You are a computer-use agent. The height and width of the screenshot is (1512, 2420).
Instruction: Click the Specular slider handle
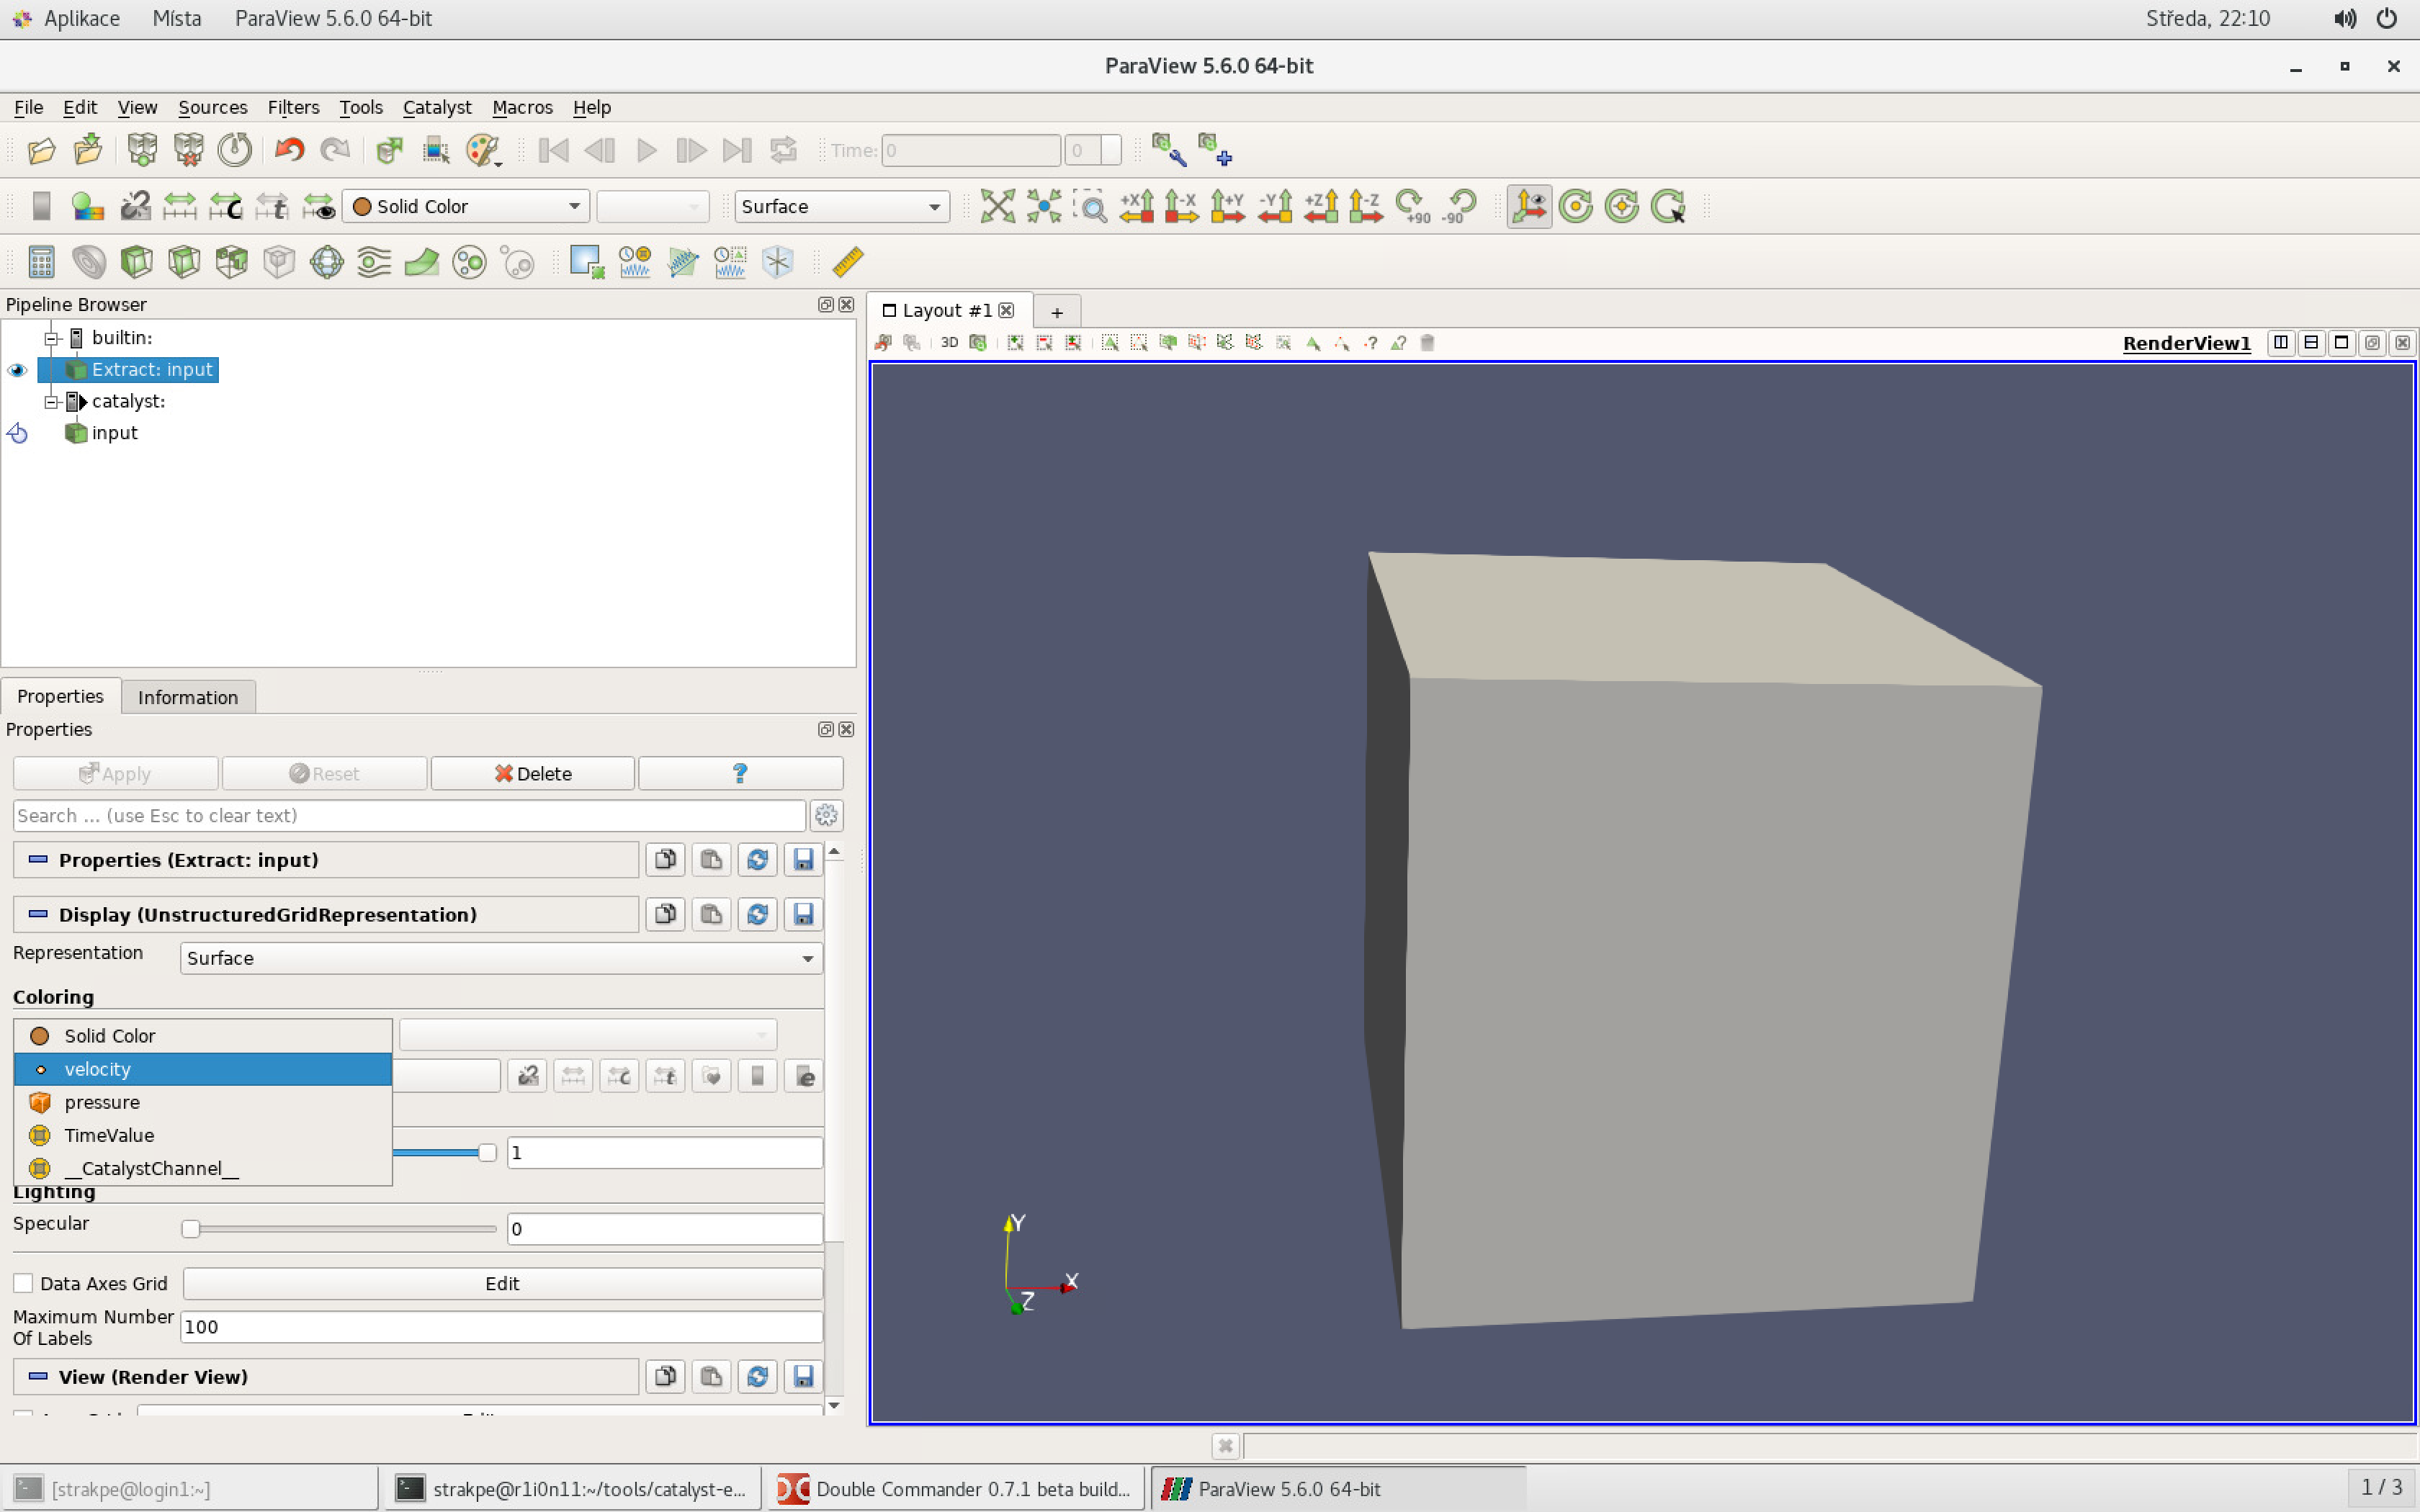pyautogui.click(x=190, y=1229)
